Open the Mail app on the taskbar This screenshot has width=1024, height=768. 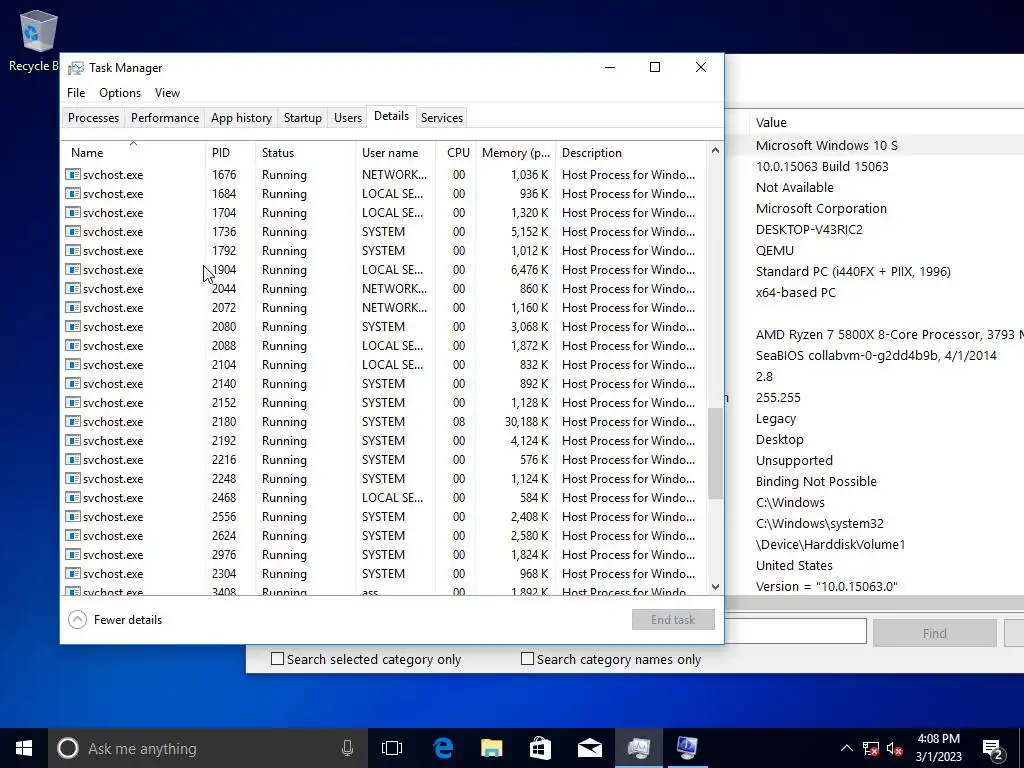589,748
